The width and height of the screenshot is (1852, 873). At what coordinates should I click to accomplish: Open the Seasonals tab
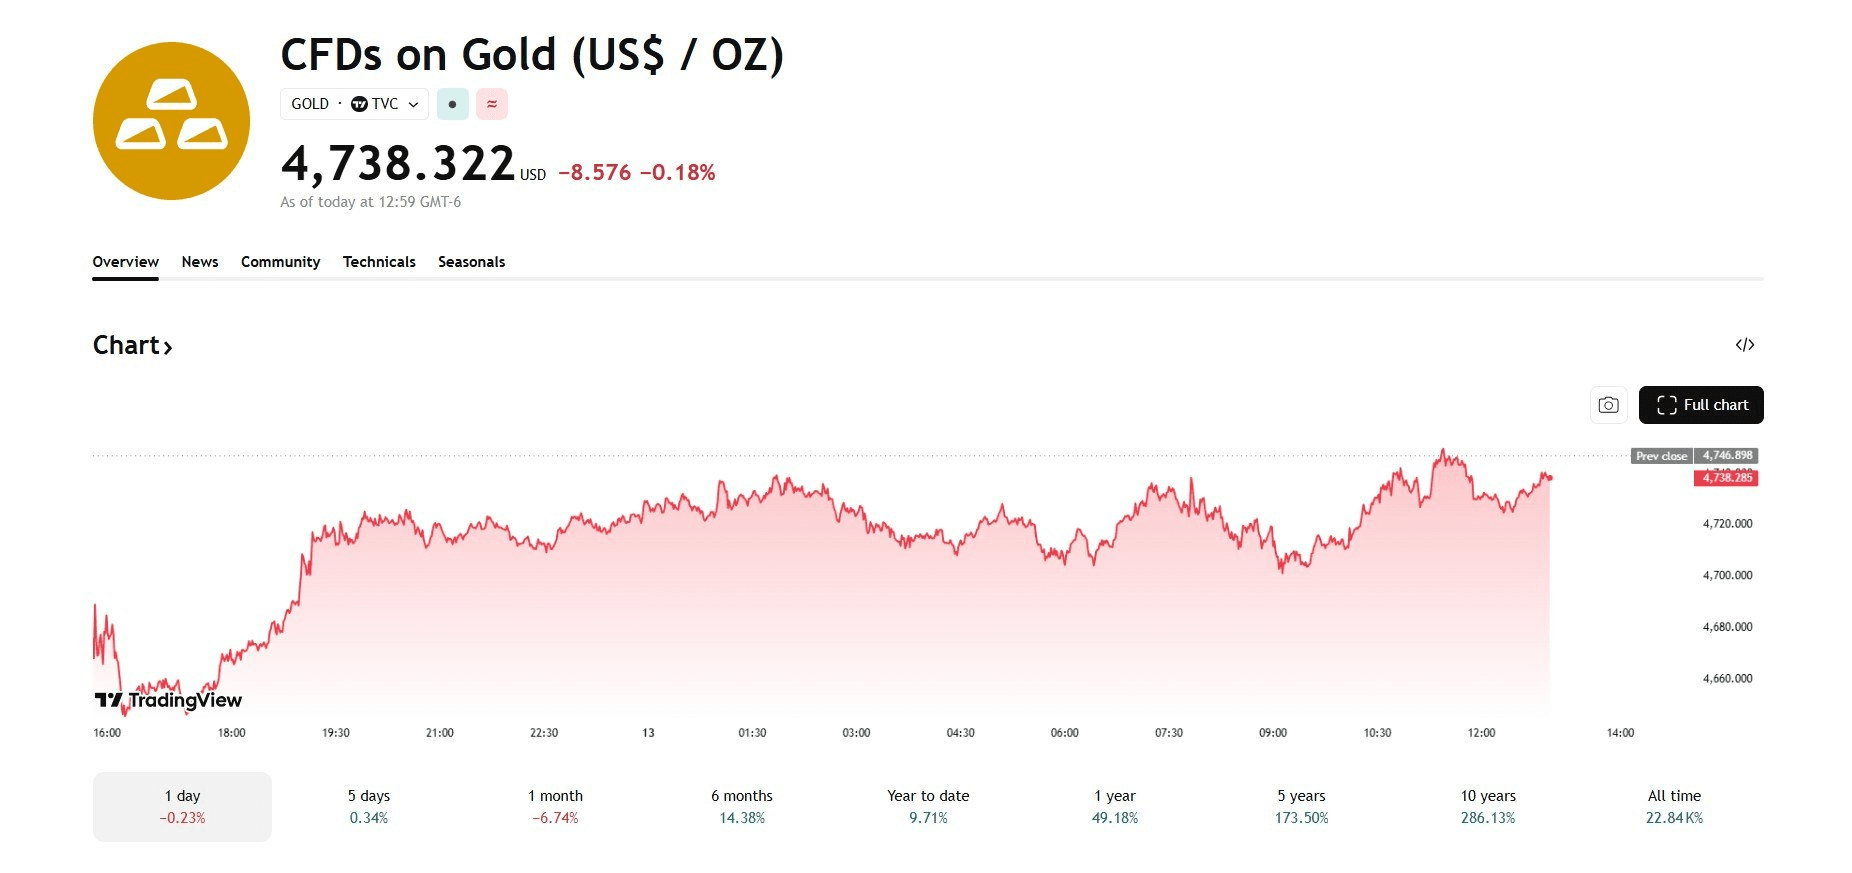point(471,262)
